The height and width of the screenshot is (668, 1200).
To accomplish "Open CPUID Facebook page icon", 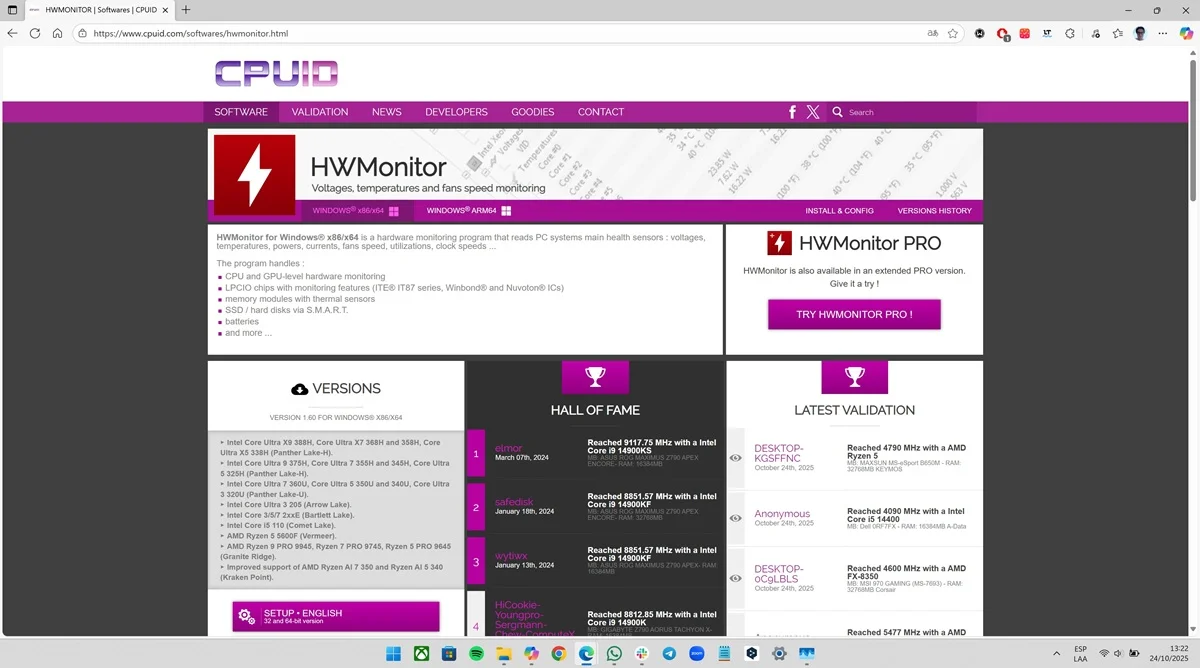I will tap(792, 112).
